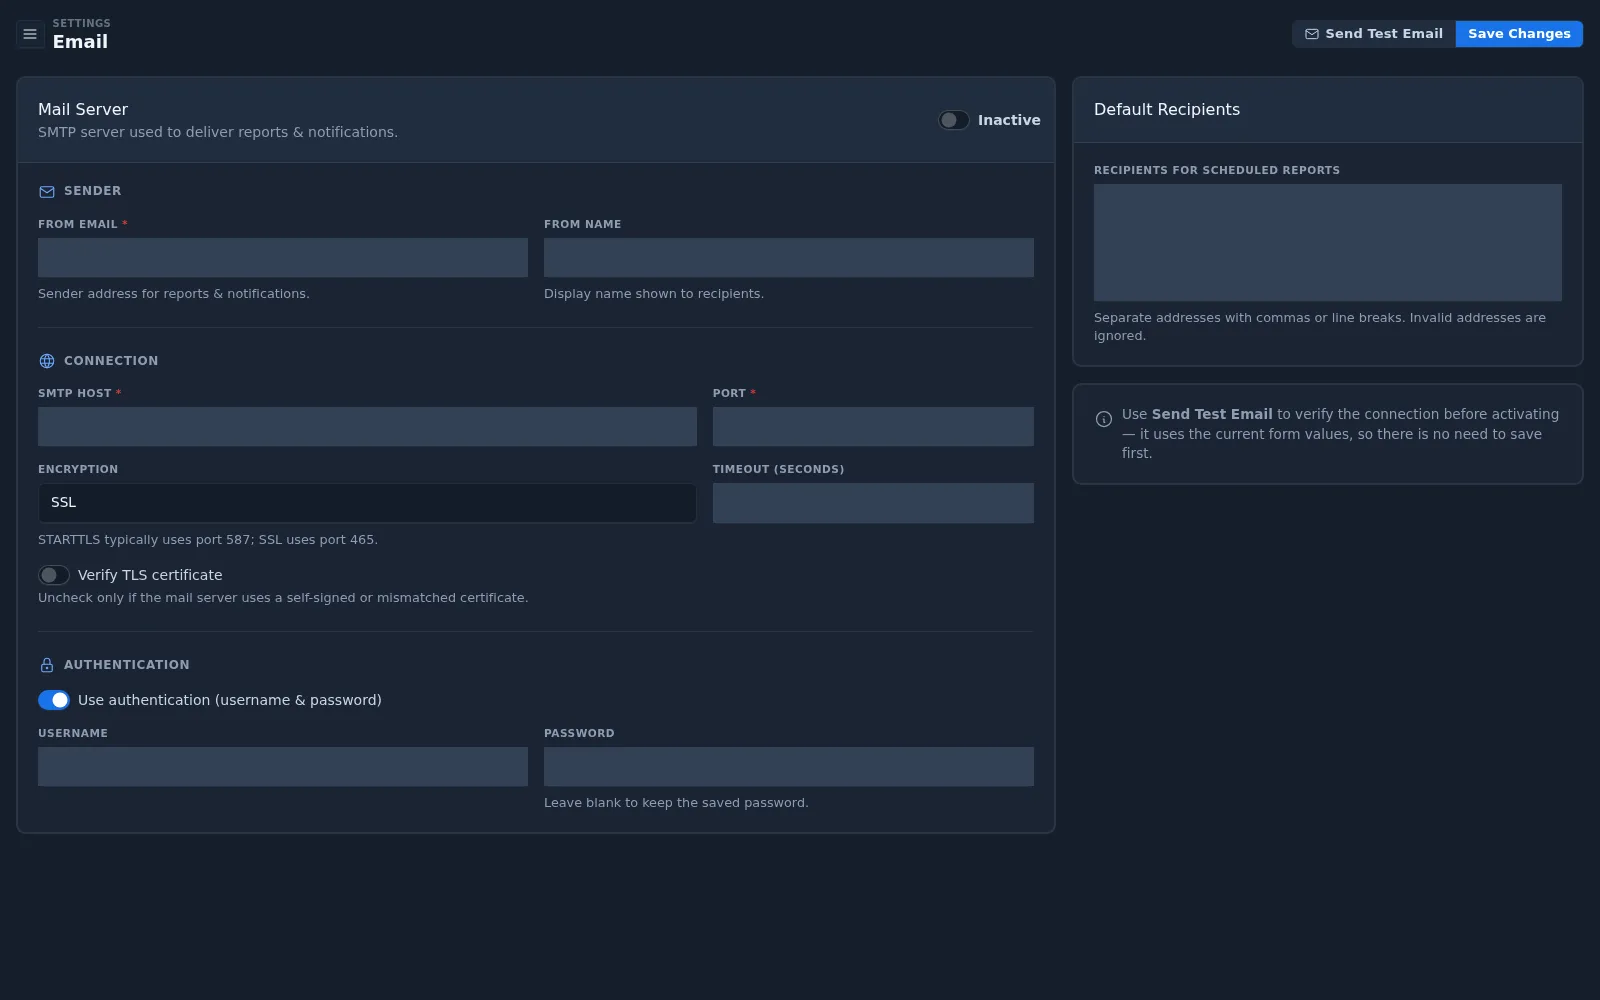Viewport: 1600px width, 1000px height.
Task: Focus the From Email input field
Action: tap(283, 257)
